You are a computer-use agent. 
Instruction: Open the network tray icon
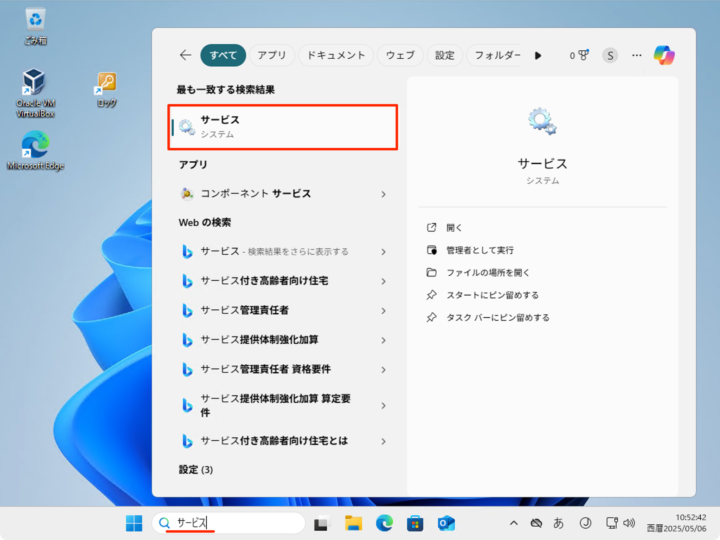[x=612, y=523]
